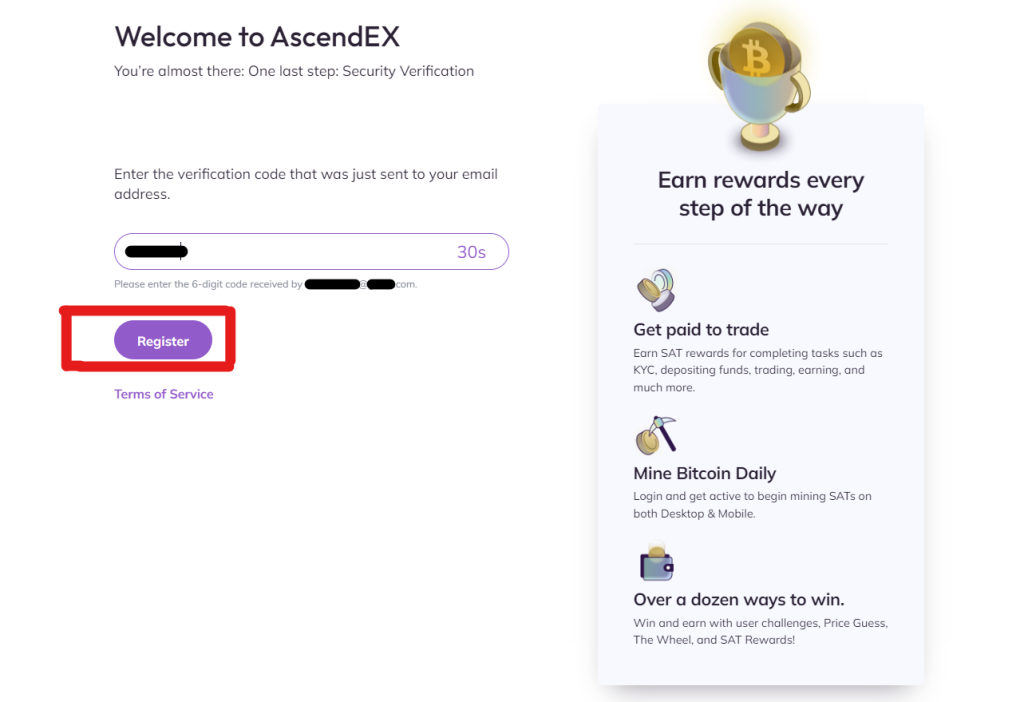
Task: Click the Over a dozen ways to win title
Action: 738,600
